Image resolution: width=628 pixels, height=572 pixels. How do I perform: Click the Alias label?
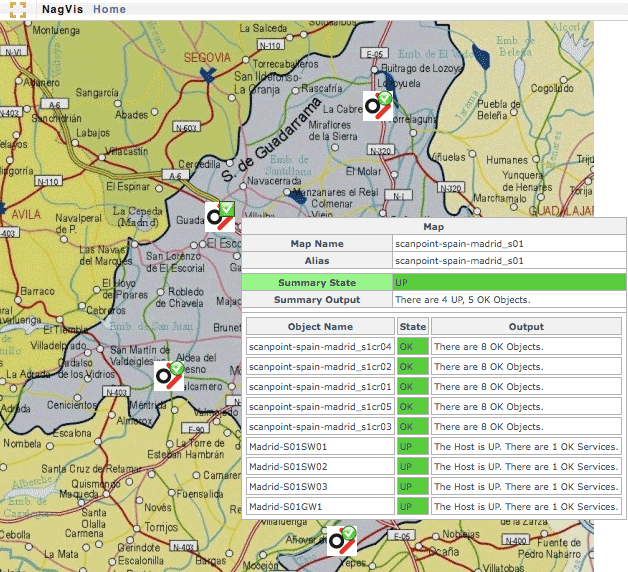[317, 260]
